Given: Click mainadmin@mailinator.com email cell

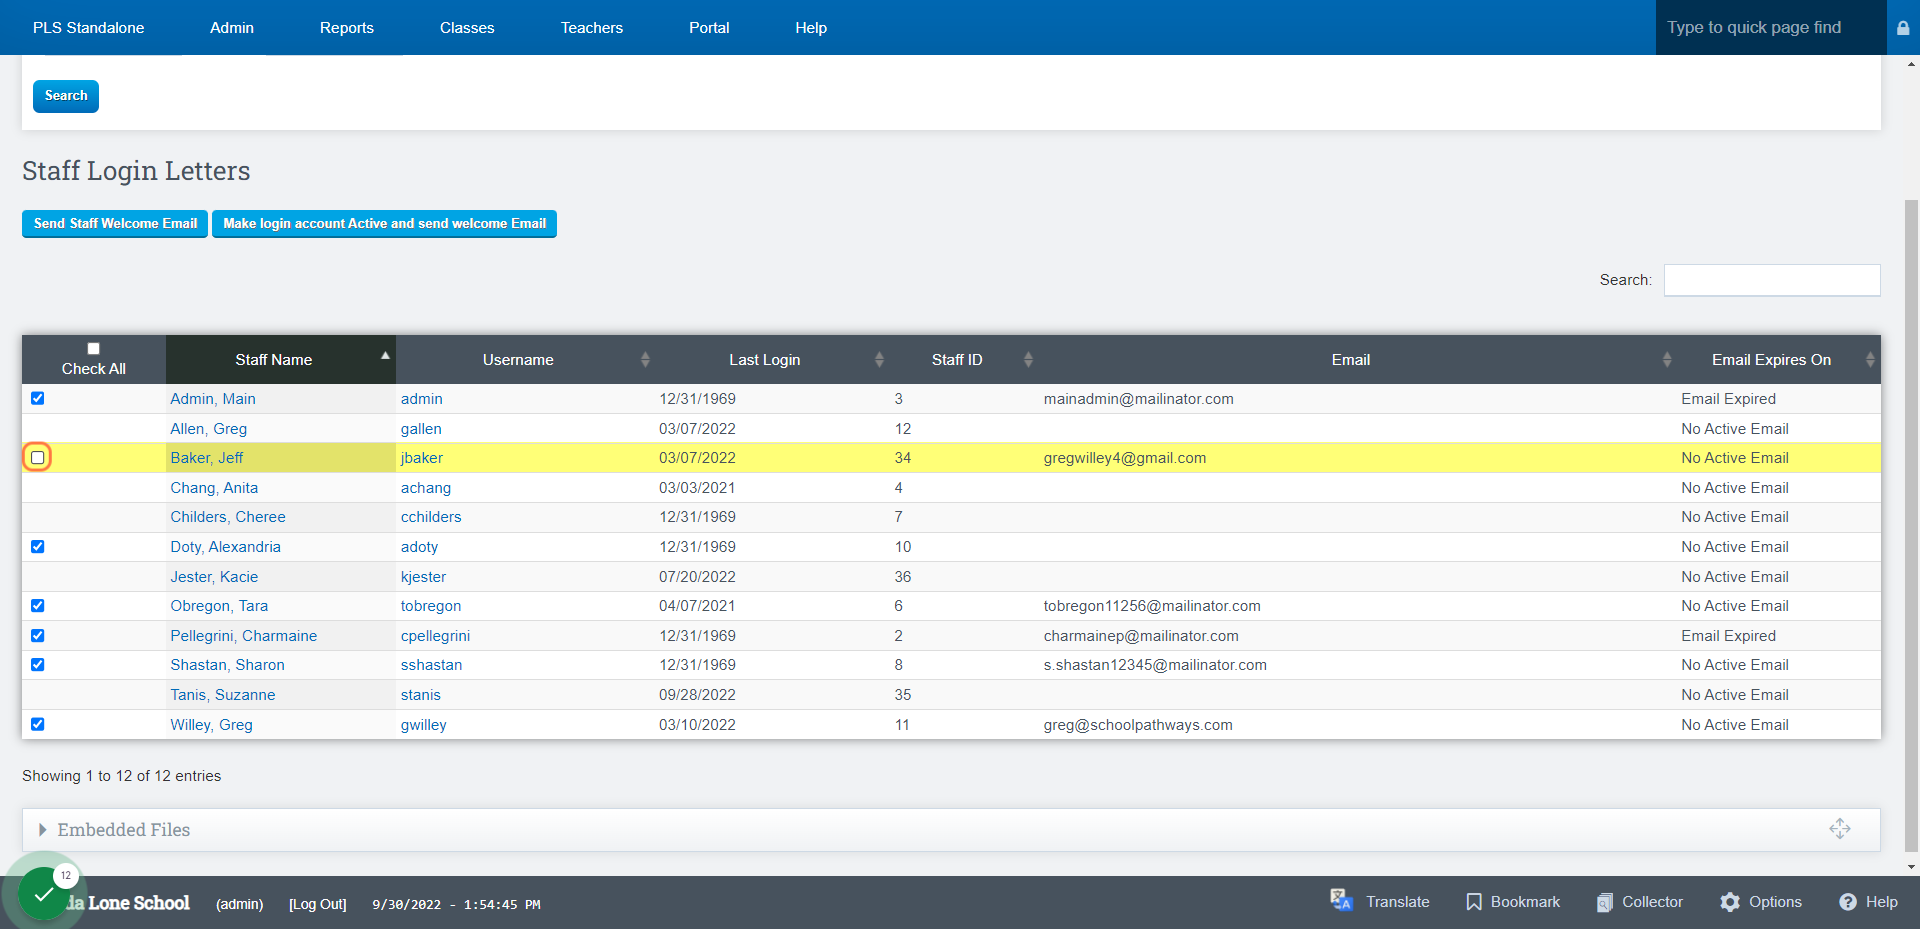Looking at the screenshot, I should (x=1139, y=399).
